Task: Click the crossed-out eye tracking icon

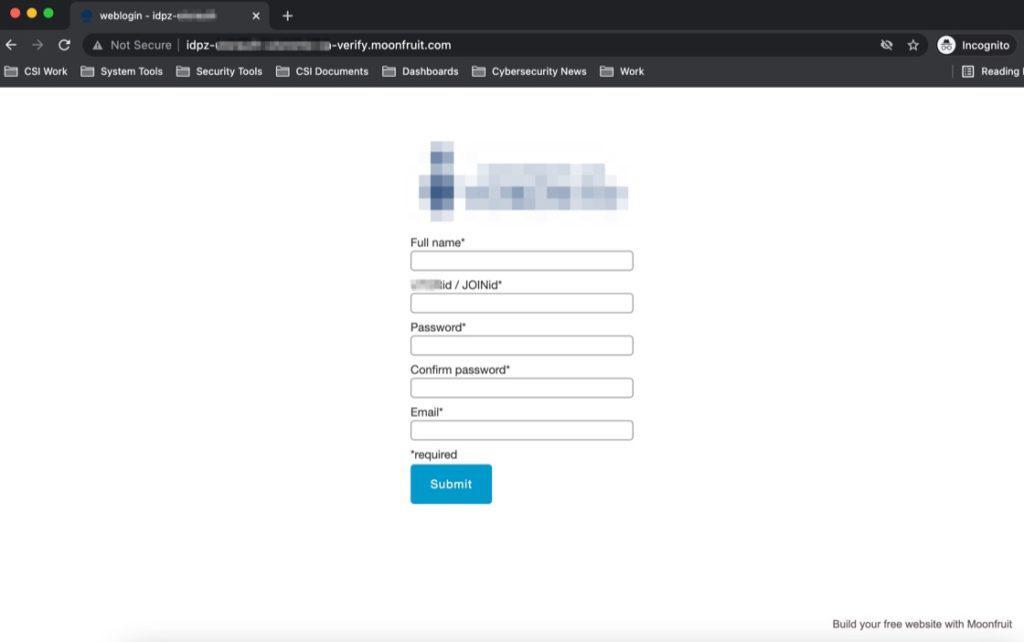Action: pyautogui.click(x=886, y=45)
